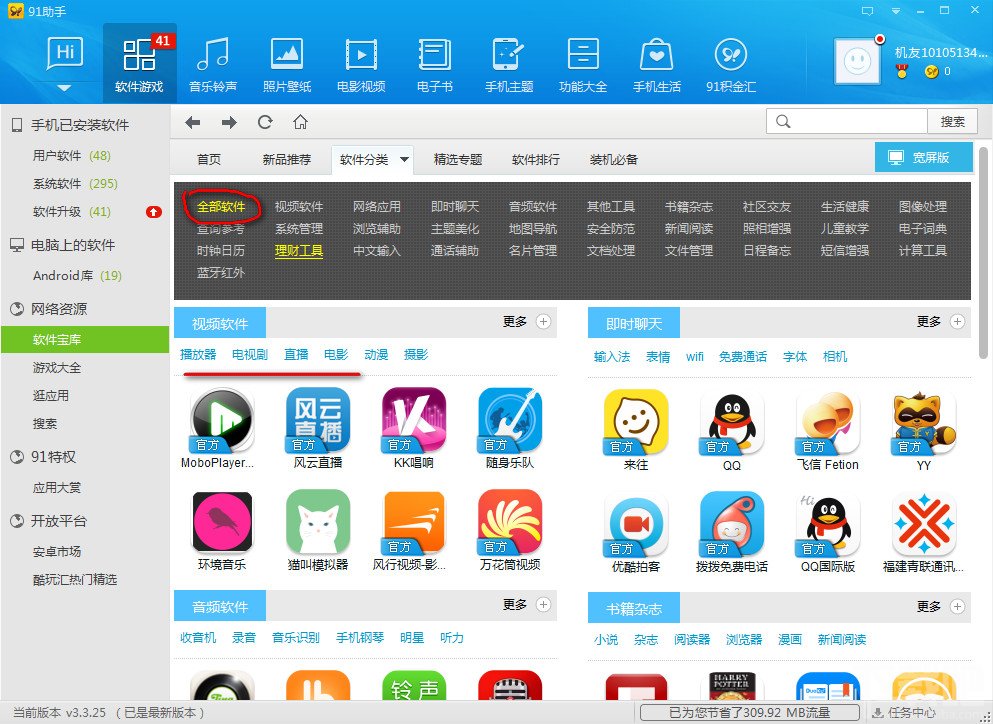Expand more 音频软件 with plus button
The height and width of the screenshot is (724, 993).
click(543, 604)
